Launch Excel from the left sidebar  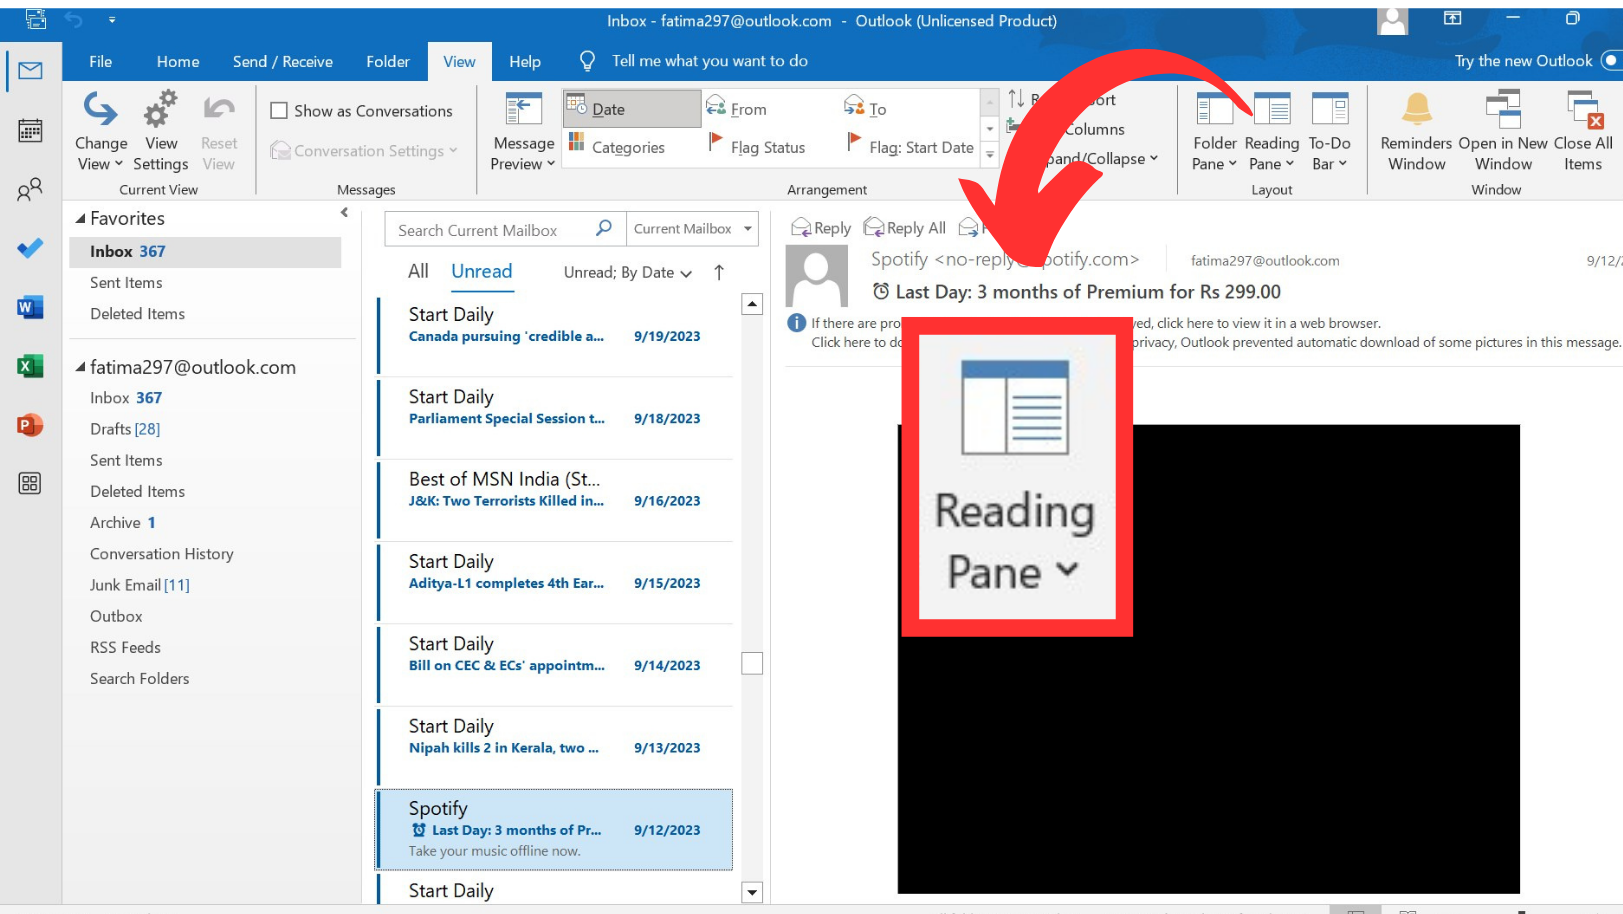click(x=30, y=366)
